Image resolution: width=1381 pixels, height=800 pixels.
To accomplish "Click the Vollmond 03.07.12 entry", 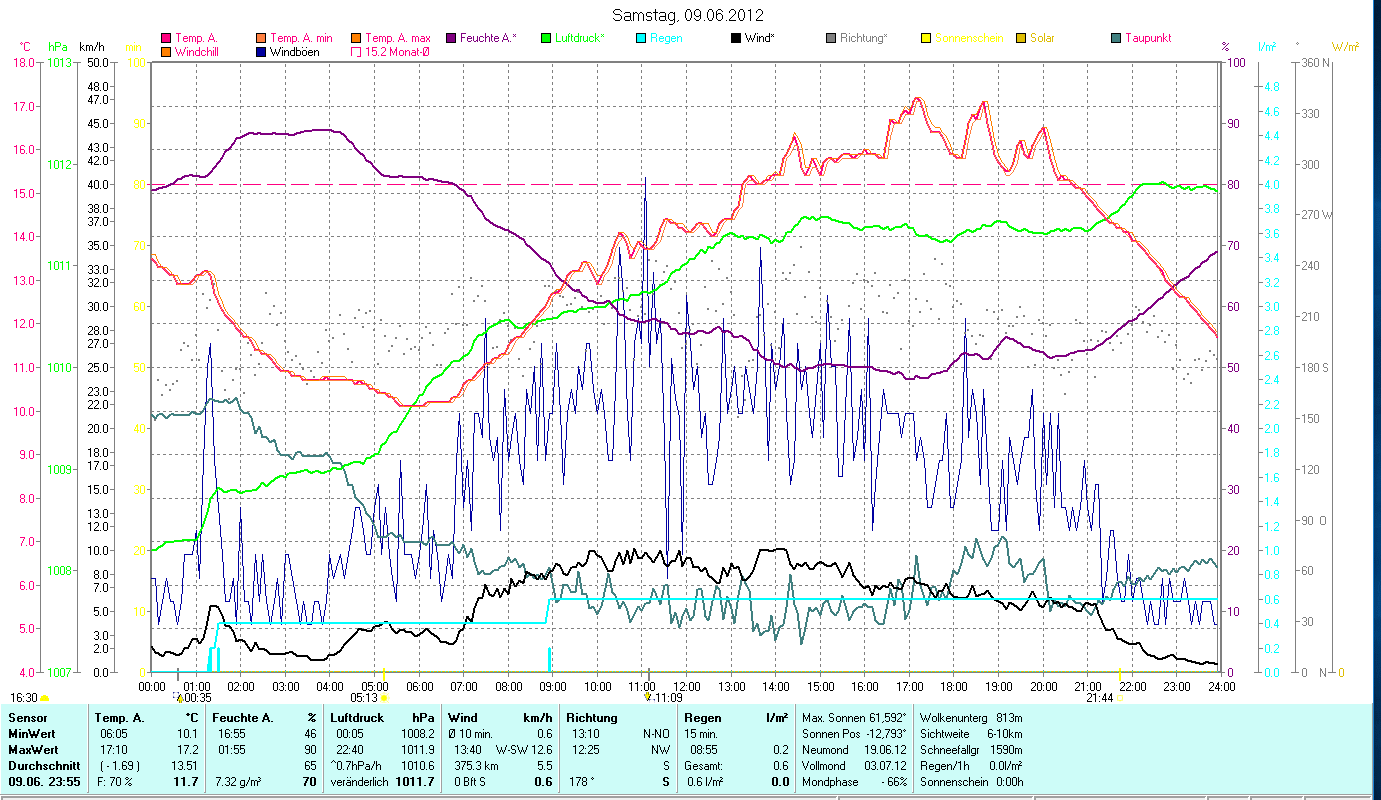I will pos(855,766).
